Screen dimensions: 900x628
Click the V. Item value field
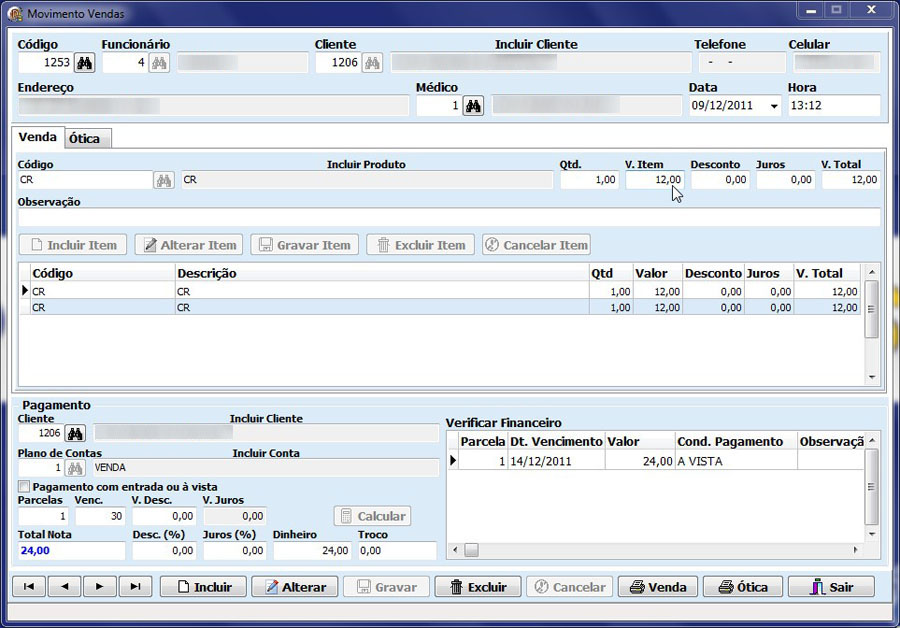click(x=654, y=180)
